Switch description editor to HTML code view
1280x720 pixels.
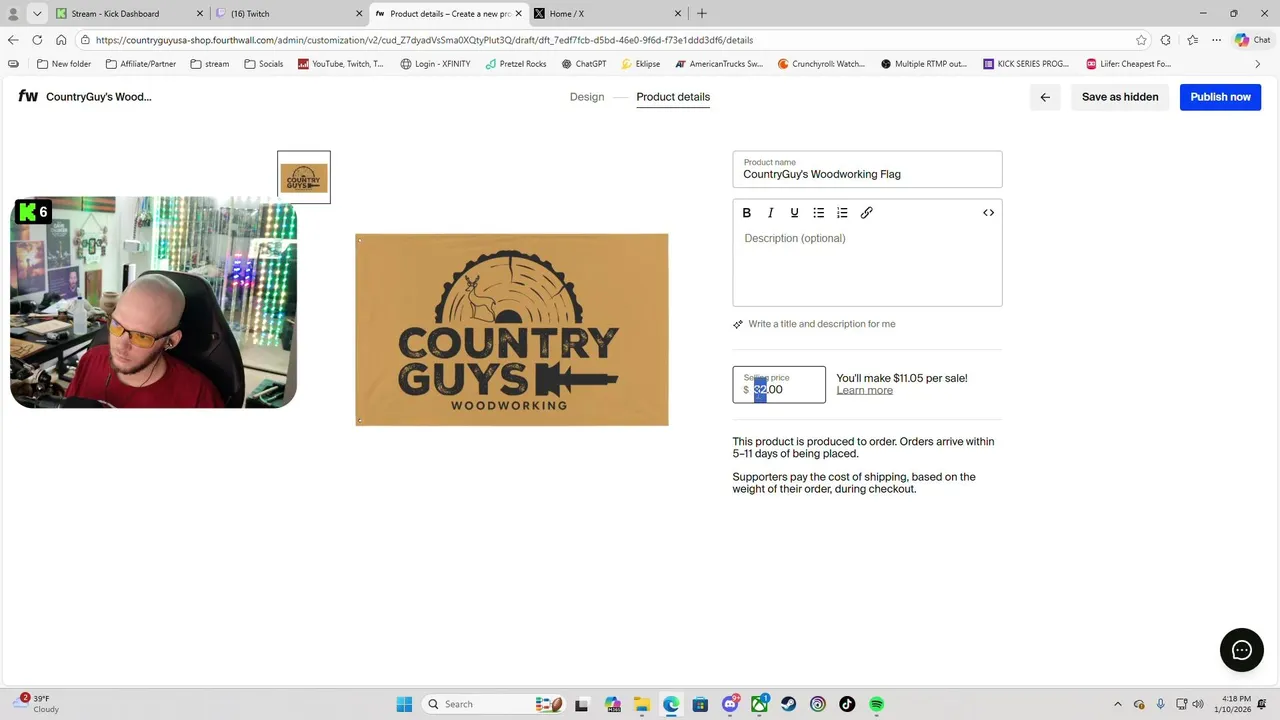point(988,213)
